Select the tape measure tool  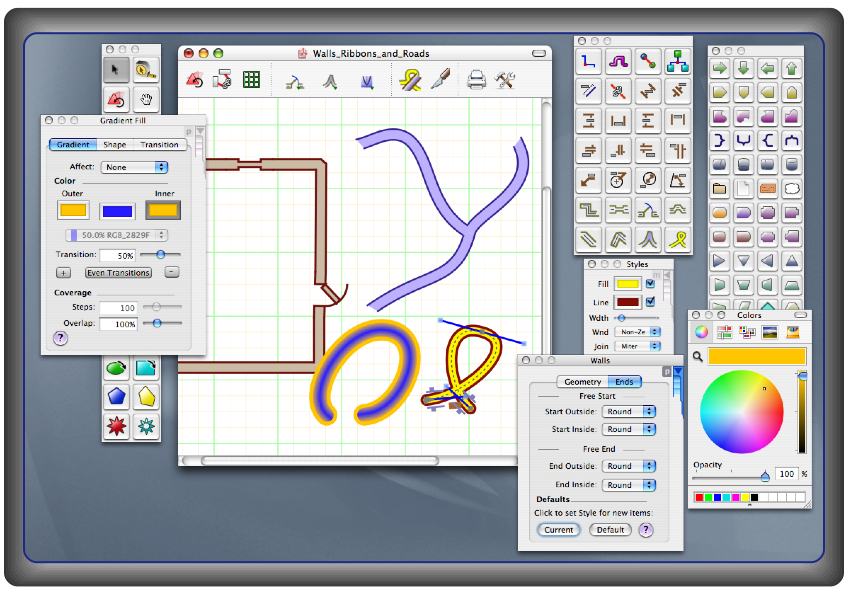145,69
